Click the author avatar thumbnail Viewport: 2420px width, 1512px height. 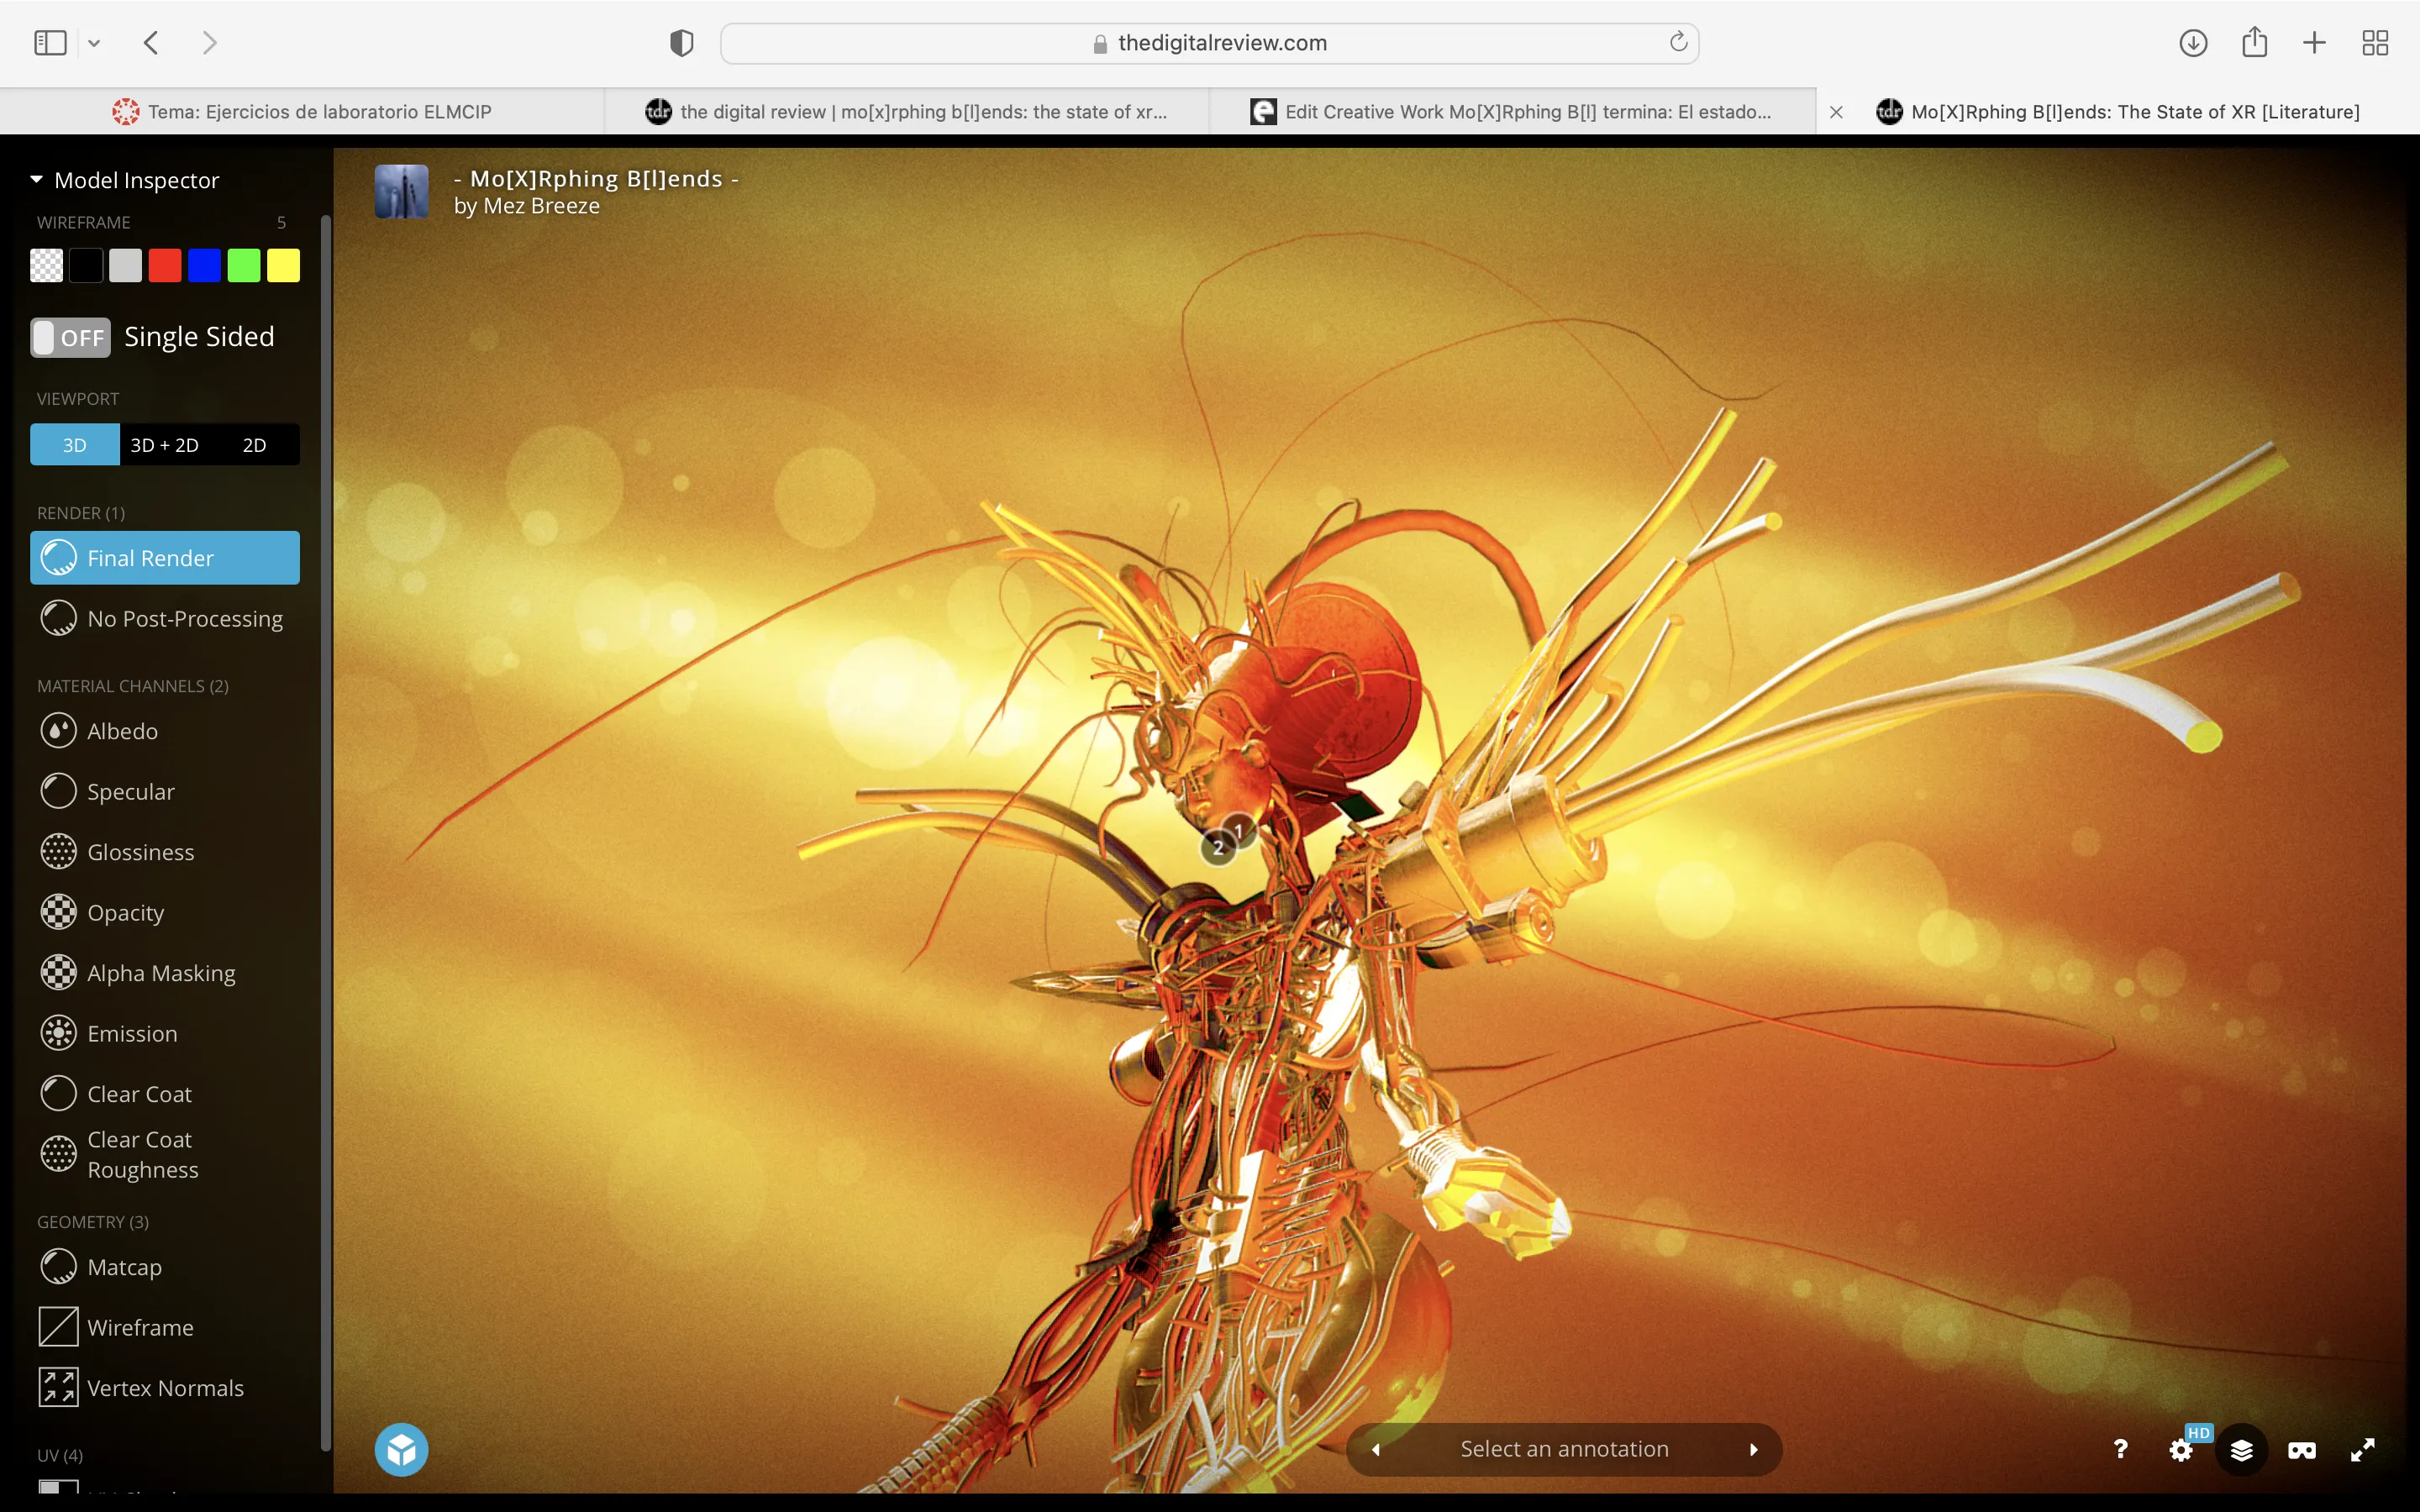point(401,191)
